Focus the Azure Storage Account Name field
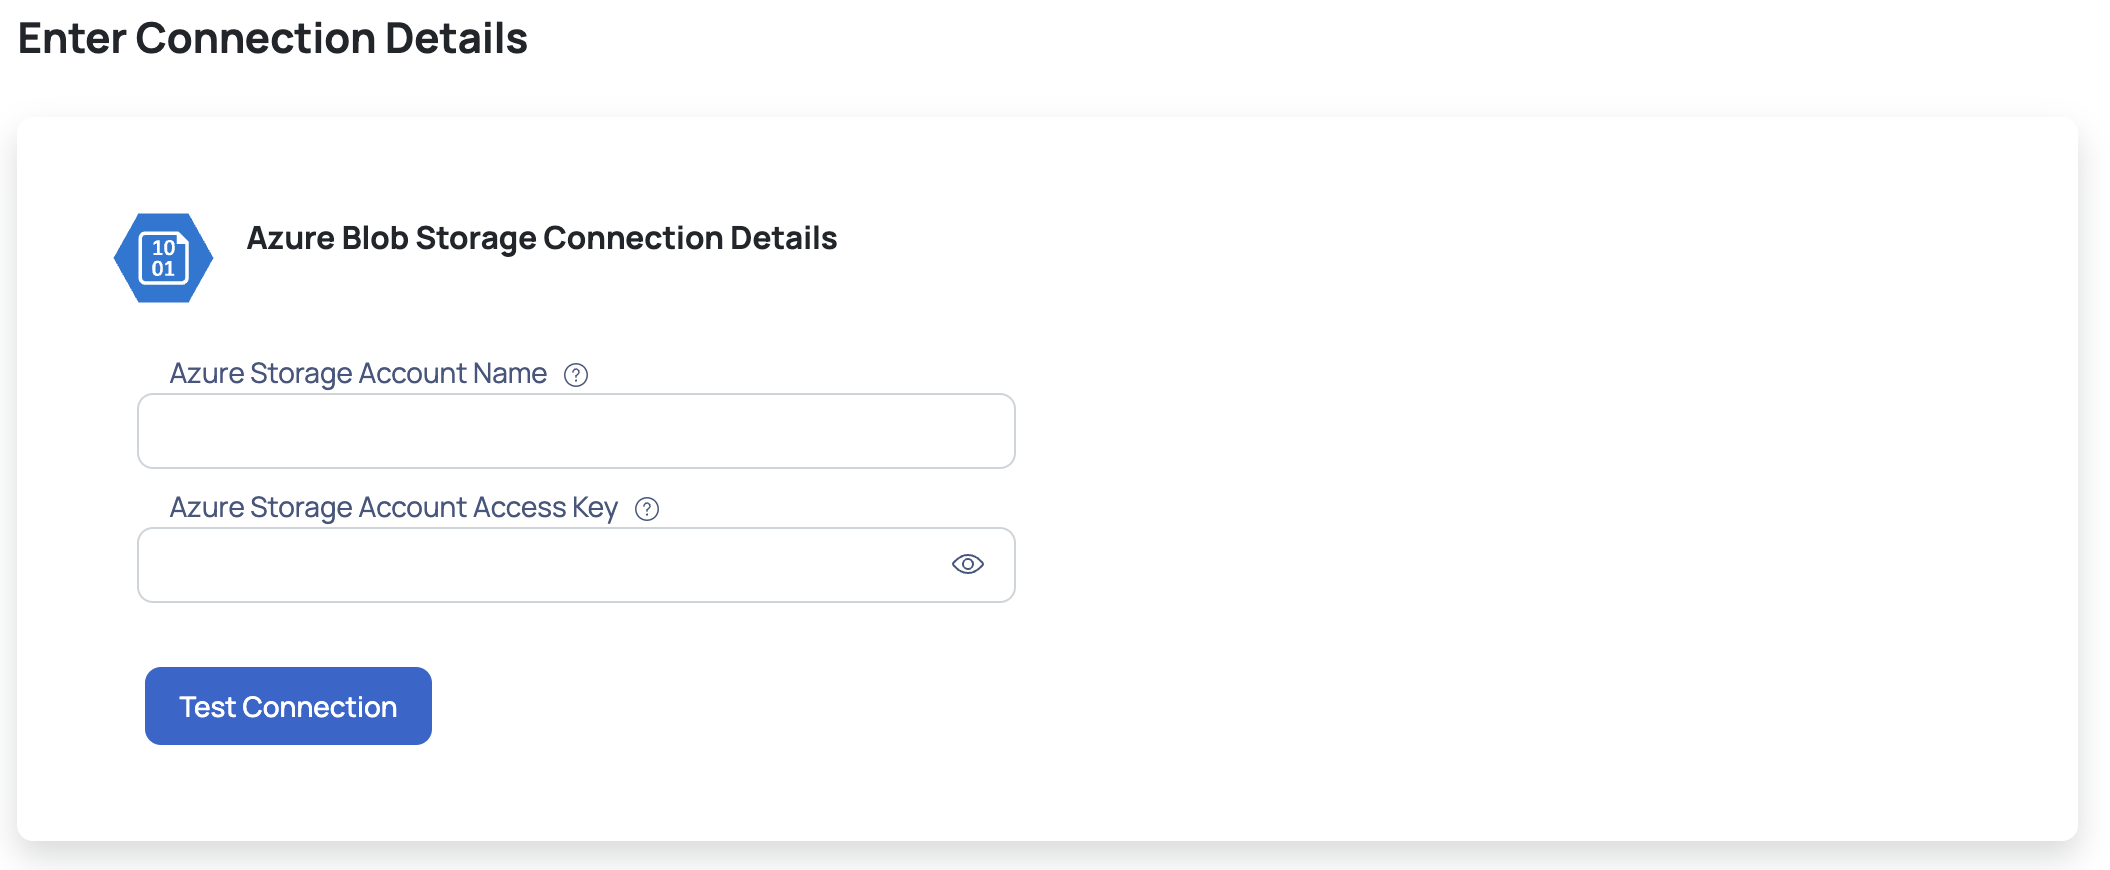The height and width of the screenshot is (870, 2110). click(x=576, y=431)
